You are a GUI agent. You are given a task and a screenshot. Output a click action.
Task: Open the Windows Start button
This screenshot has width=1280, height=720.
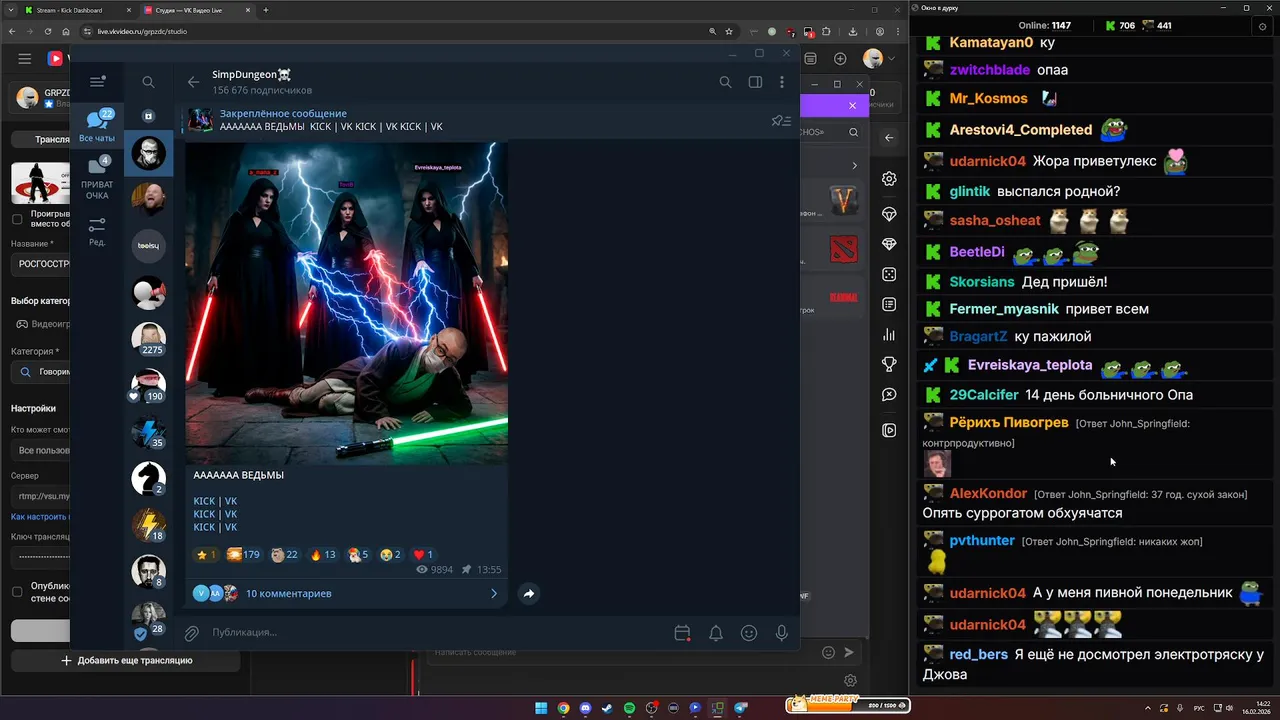(541, 708)
